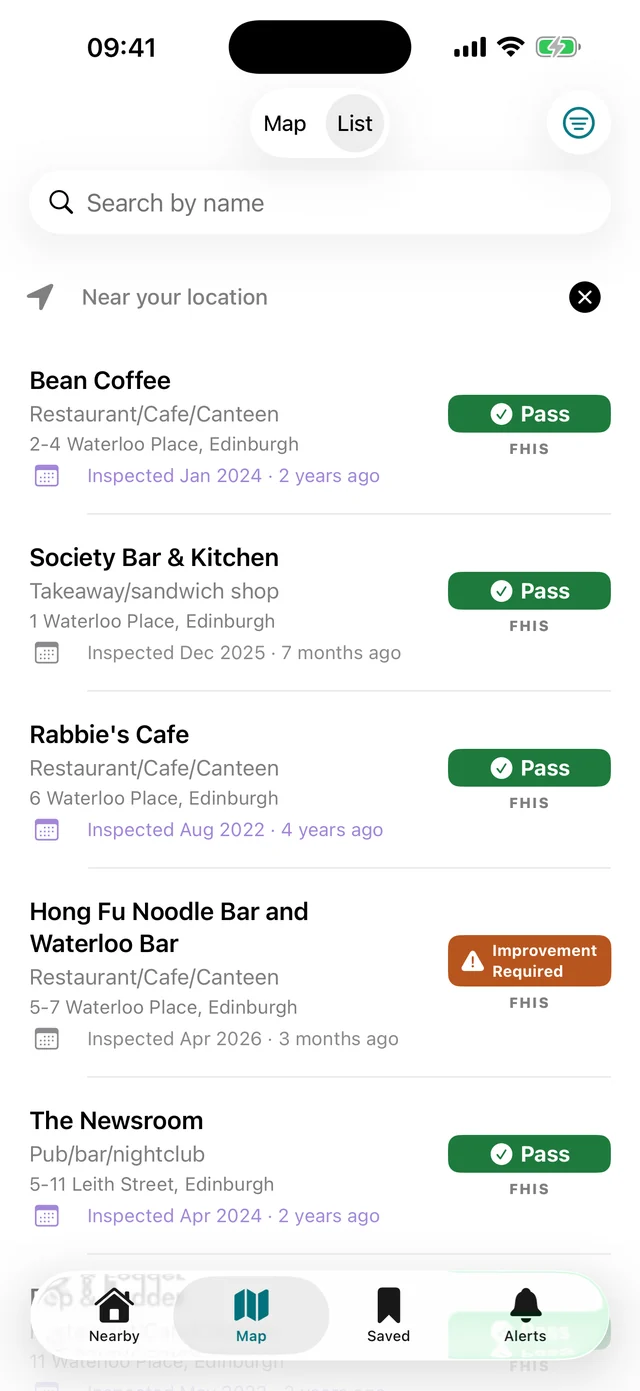640x1391 pixels.
Task: Open The Newsroom listing
Action: tap(320, 1167)
